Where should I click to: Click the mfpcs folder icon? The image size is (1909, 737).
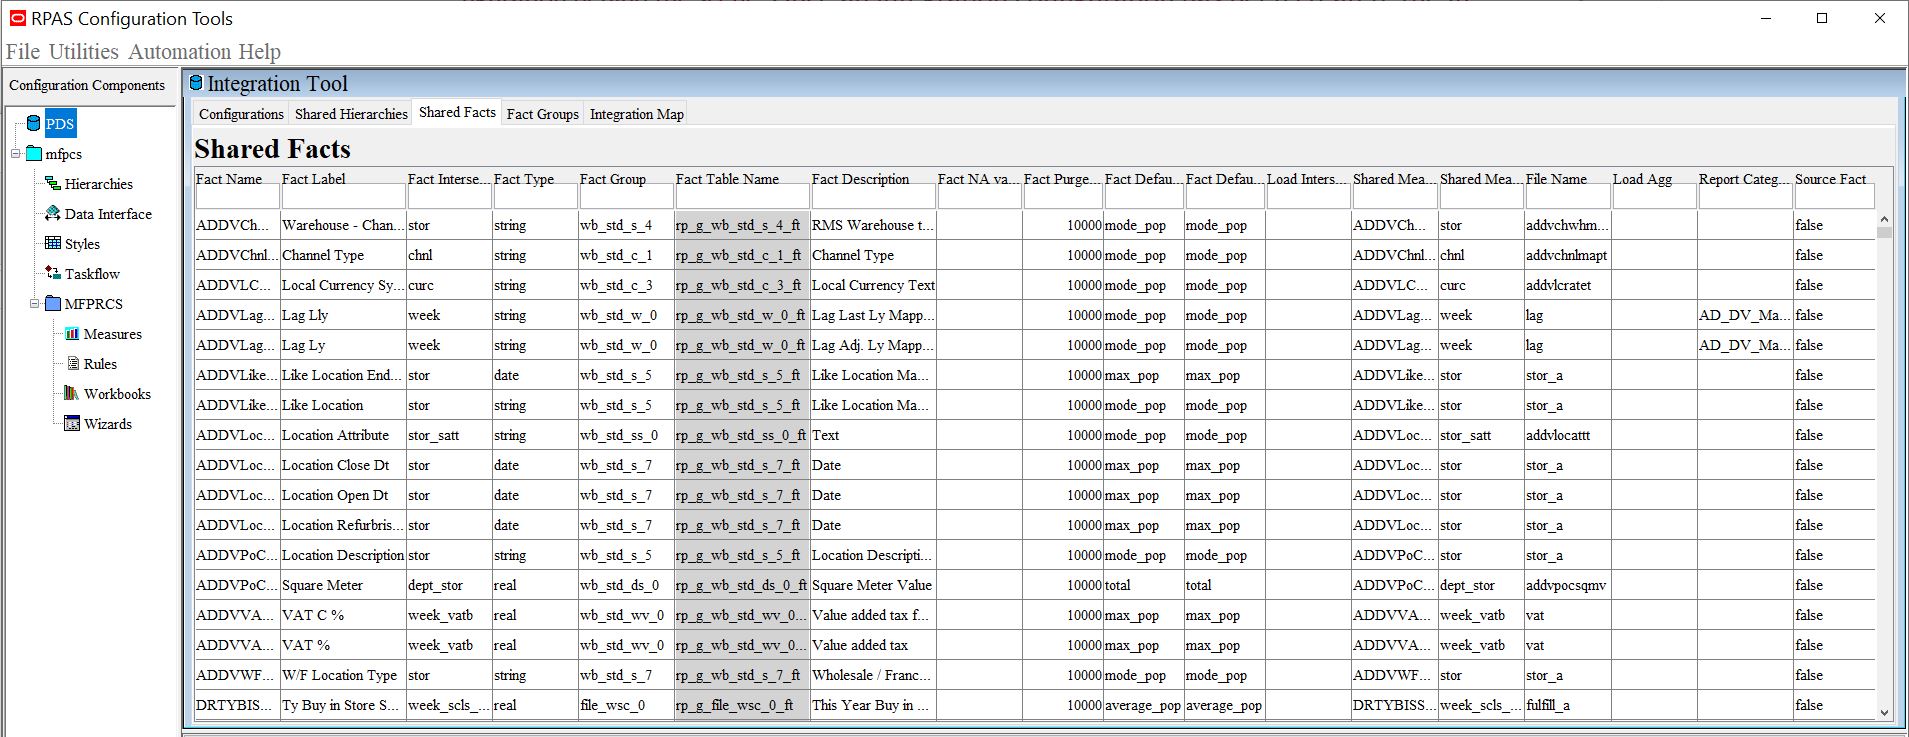tap(34, 154)
